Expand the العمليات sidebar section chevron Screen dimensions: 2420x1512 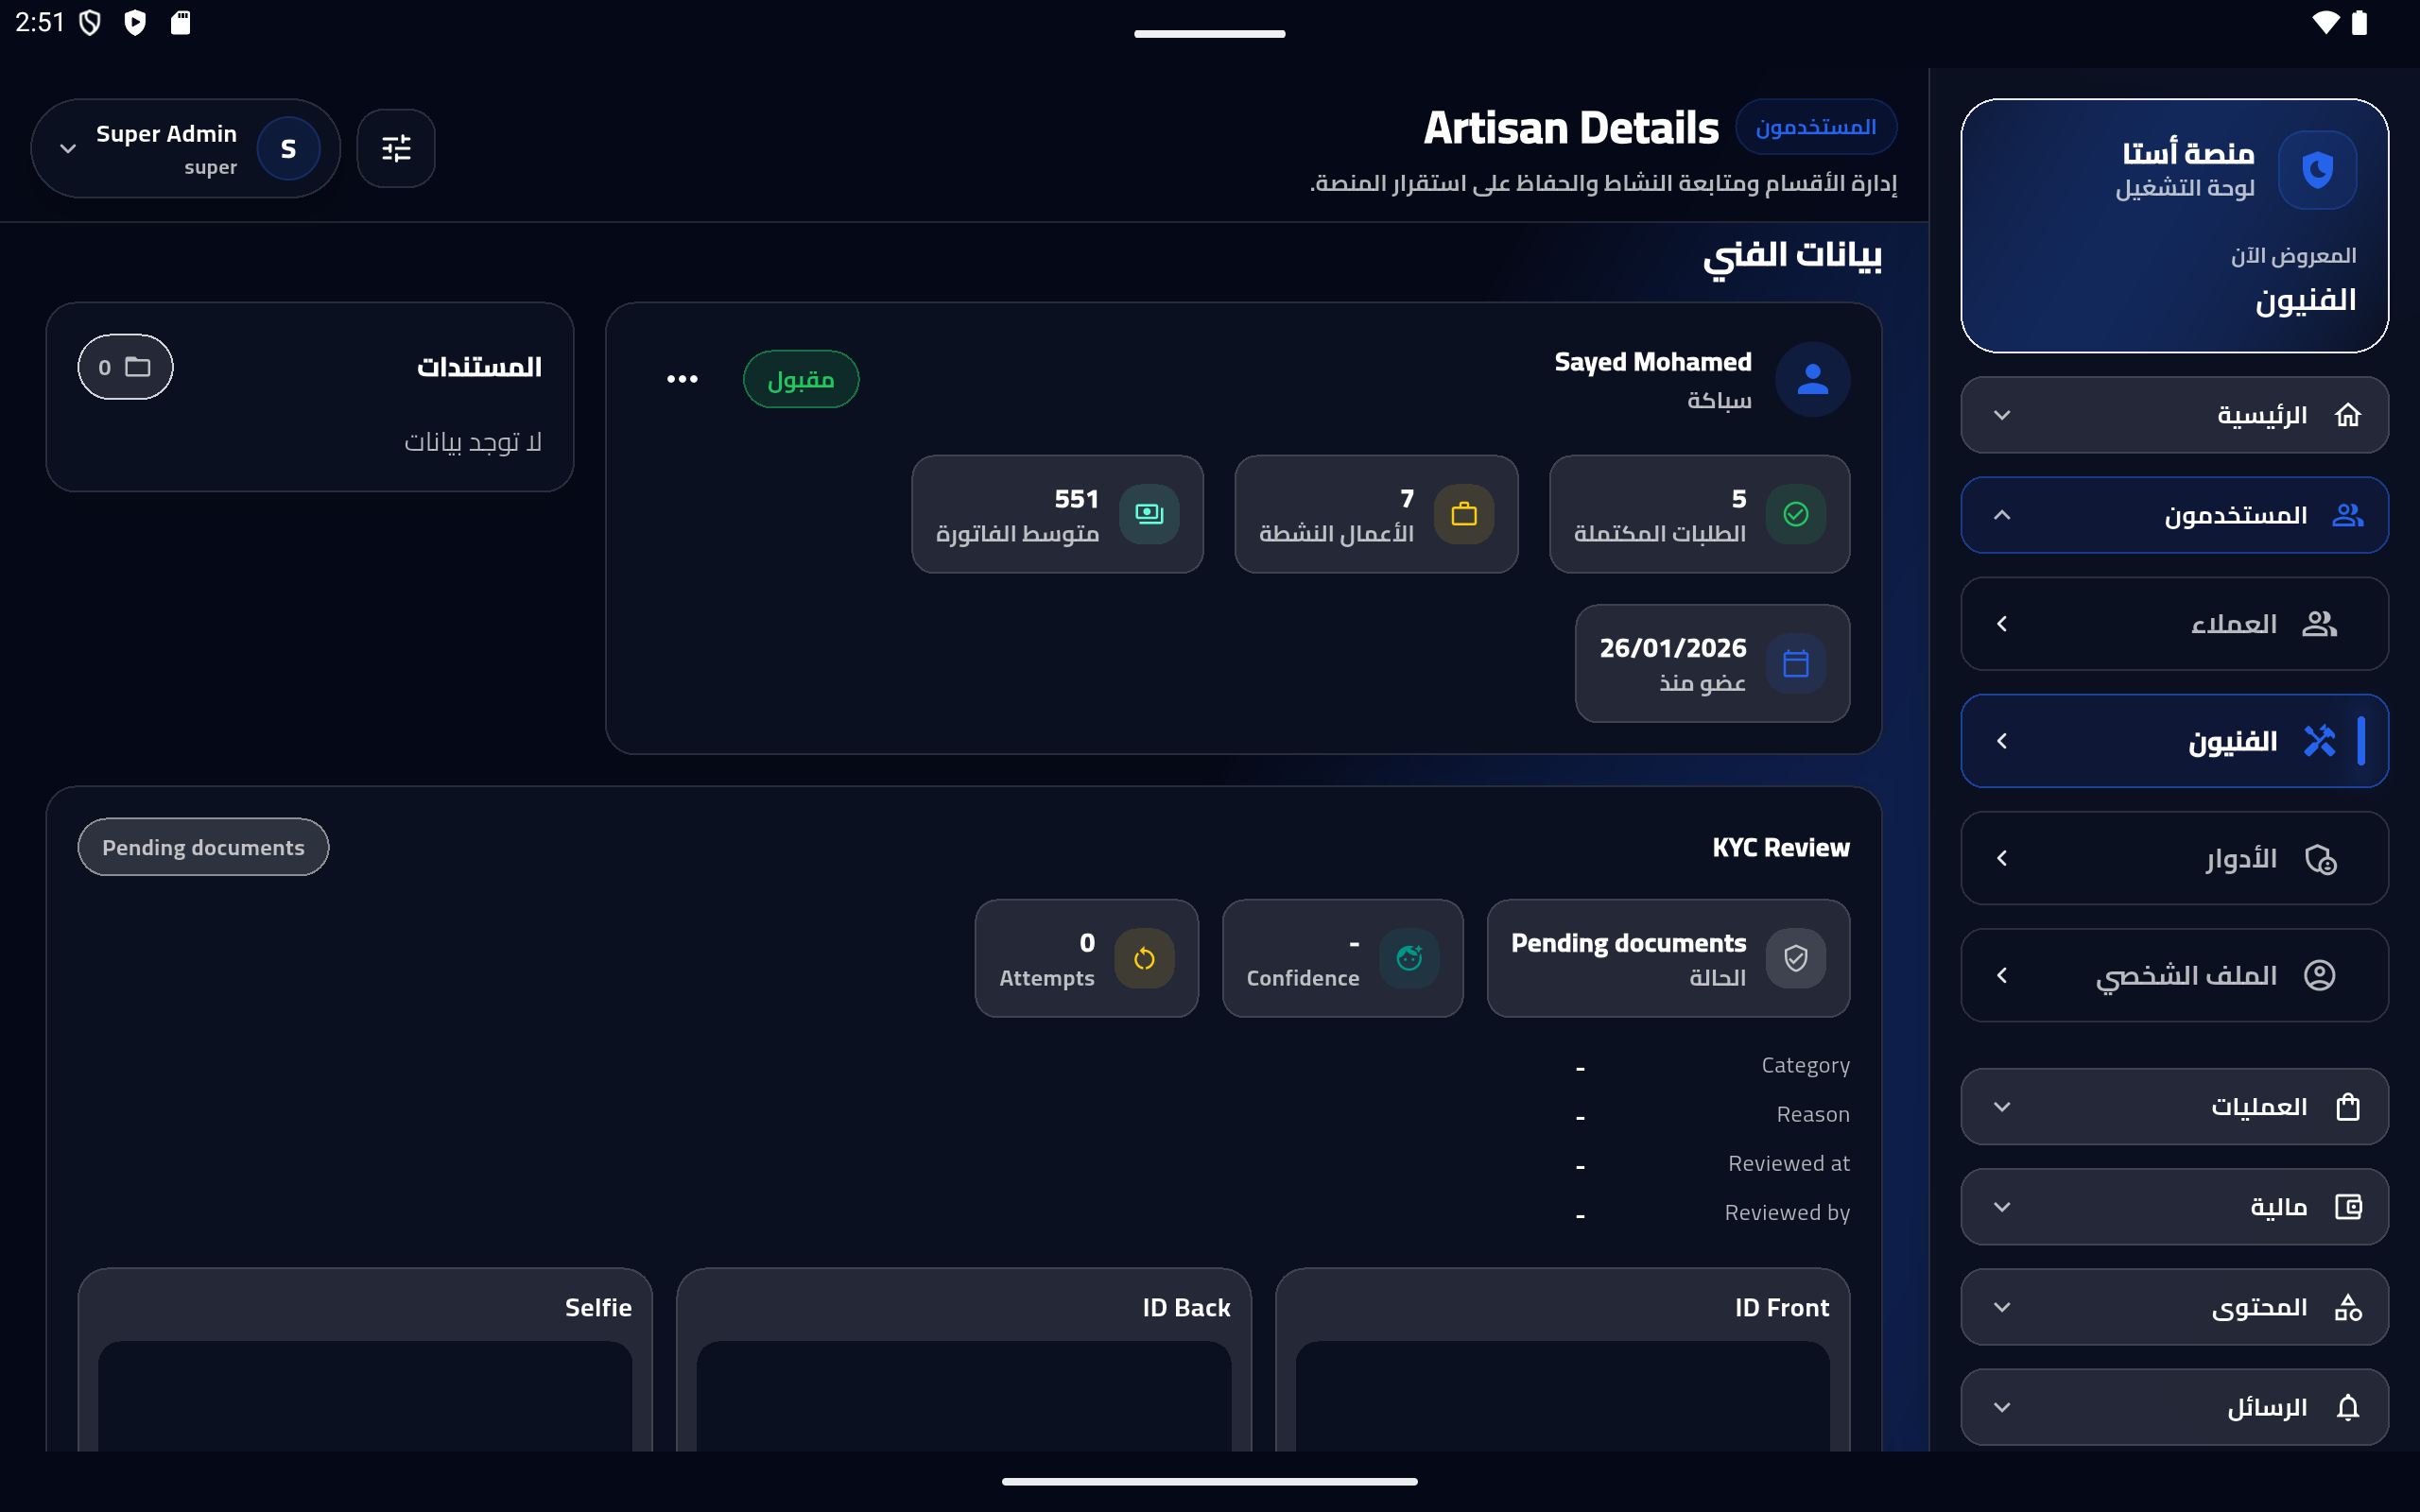(2002, 1107)
